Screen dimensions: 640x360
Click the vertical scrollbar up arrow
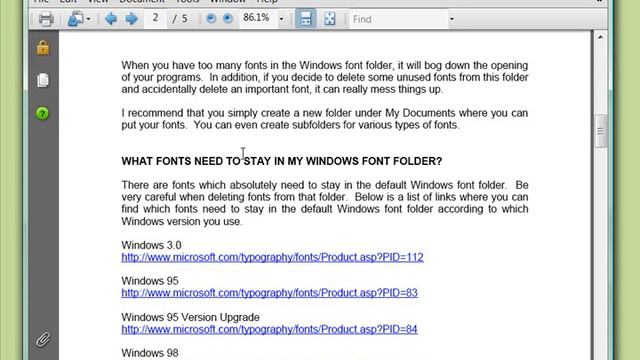pyautogui.click(x=600, y=37)
